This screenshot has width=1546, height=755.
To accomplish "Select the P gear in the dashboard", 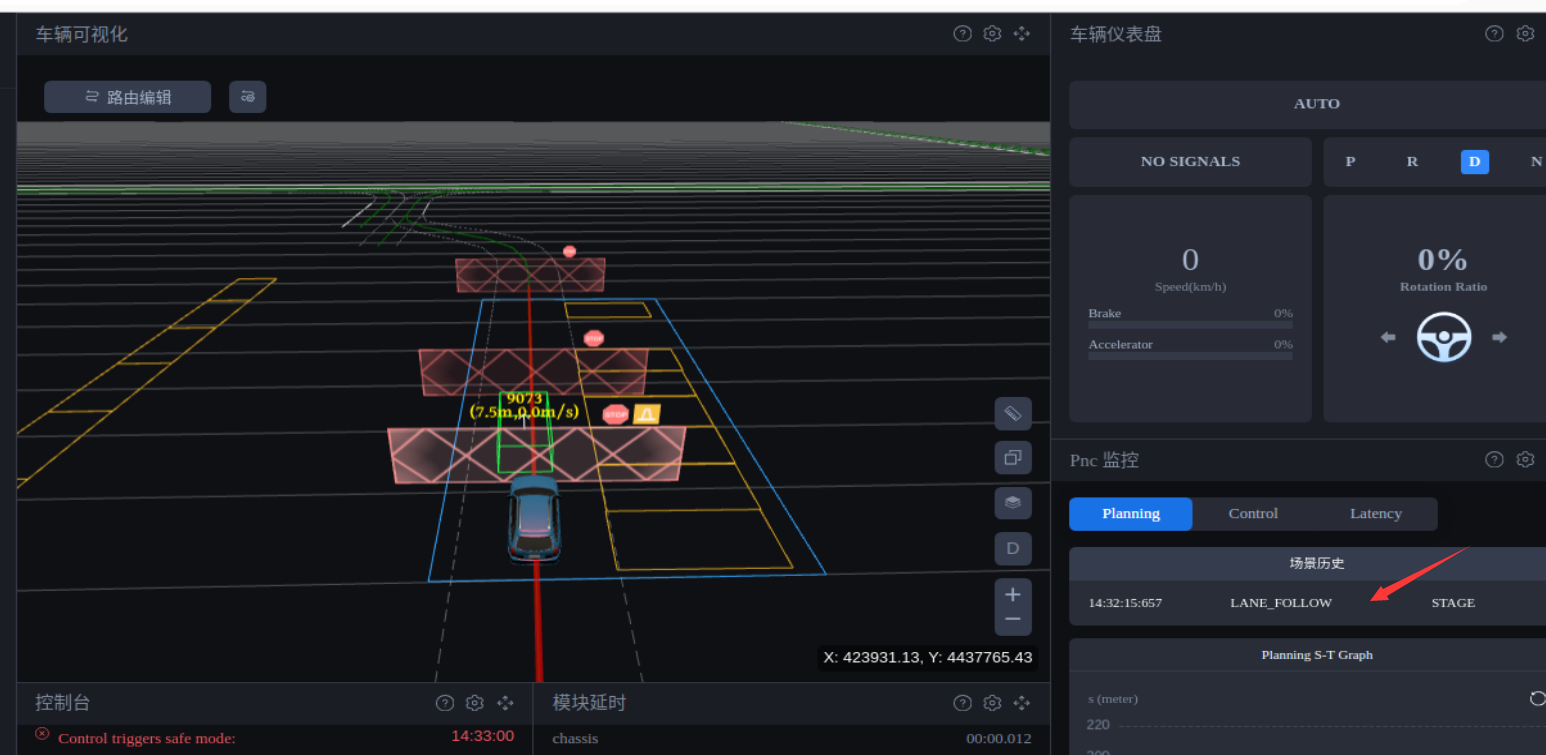I will [1350, 162].
